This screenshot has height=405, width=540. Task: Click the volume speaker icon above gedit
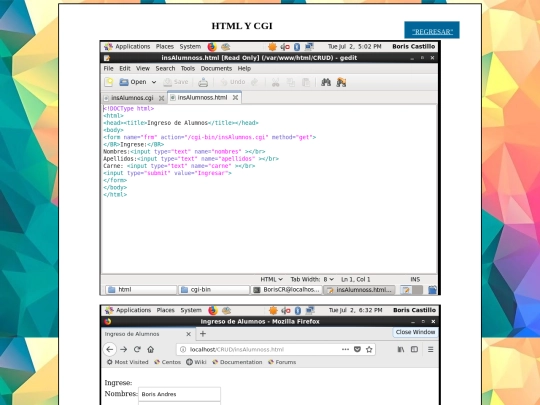(285, 47)
